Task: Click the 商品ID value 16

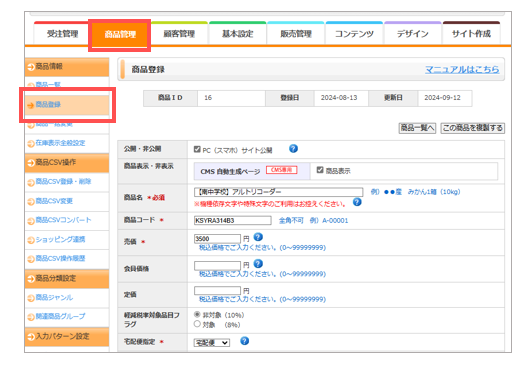Action: point(208,98)
